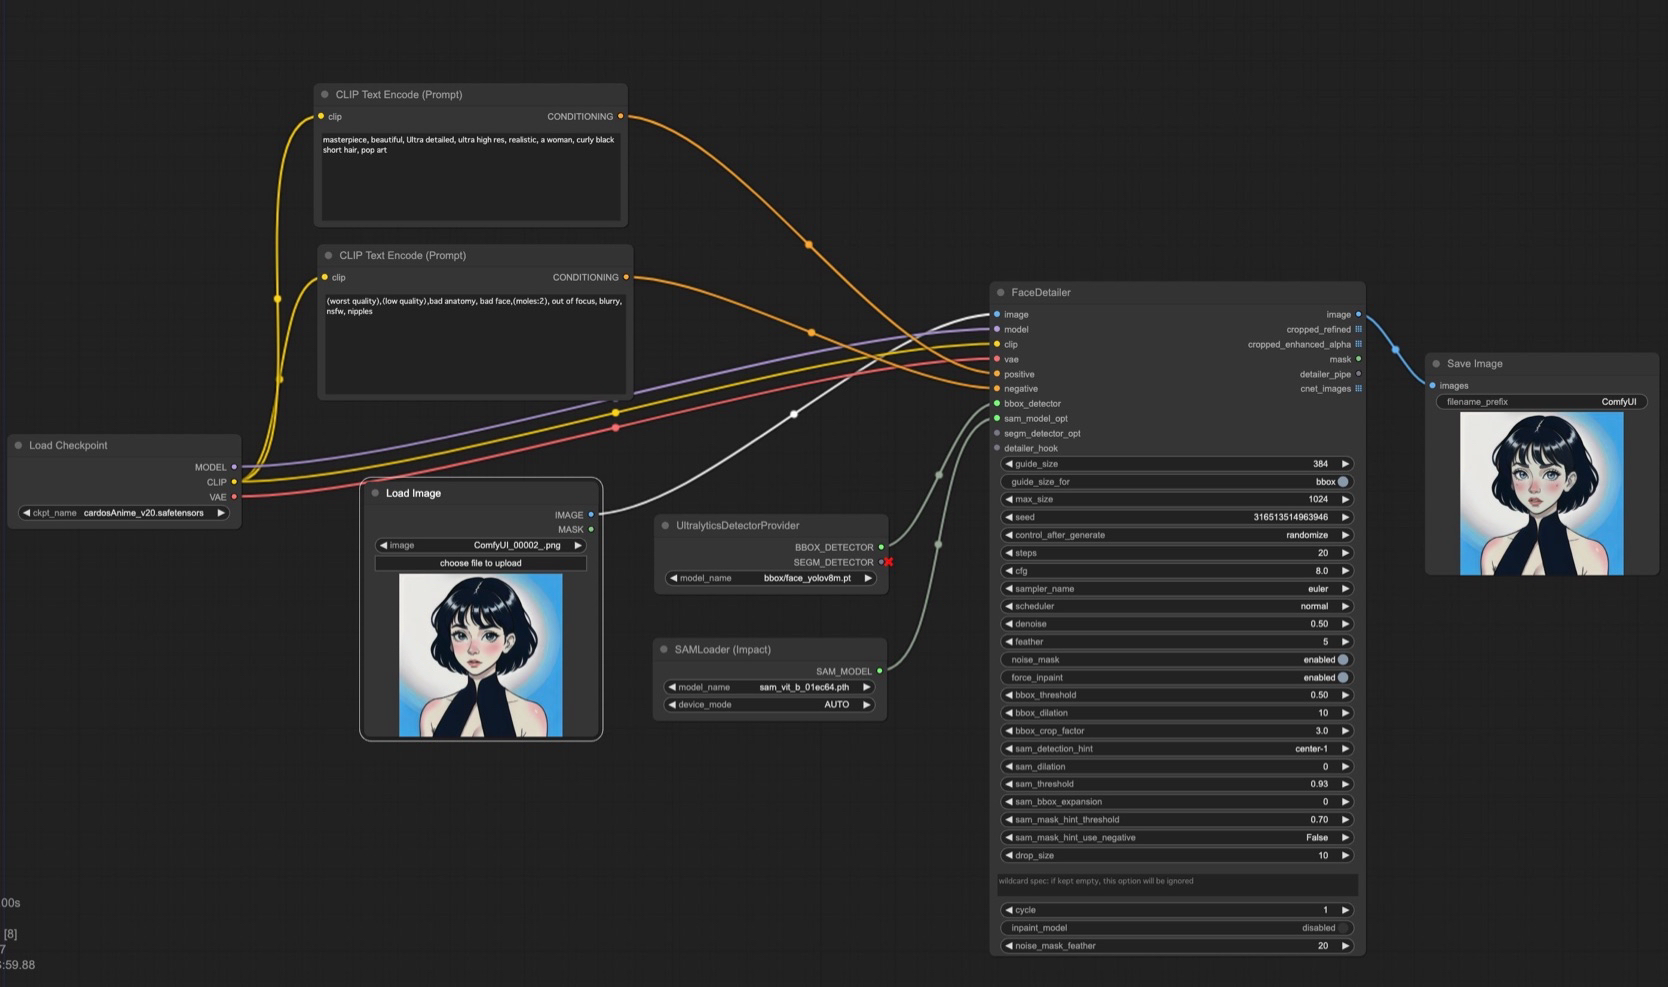Open the ckpt_name checkpoint dropdown
The image size is (1668, 987).
click(x=124, y=513)
